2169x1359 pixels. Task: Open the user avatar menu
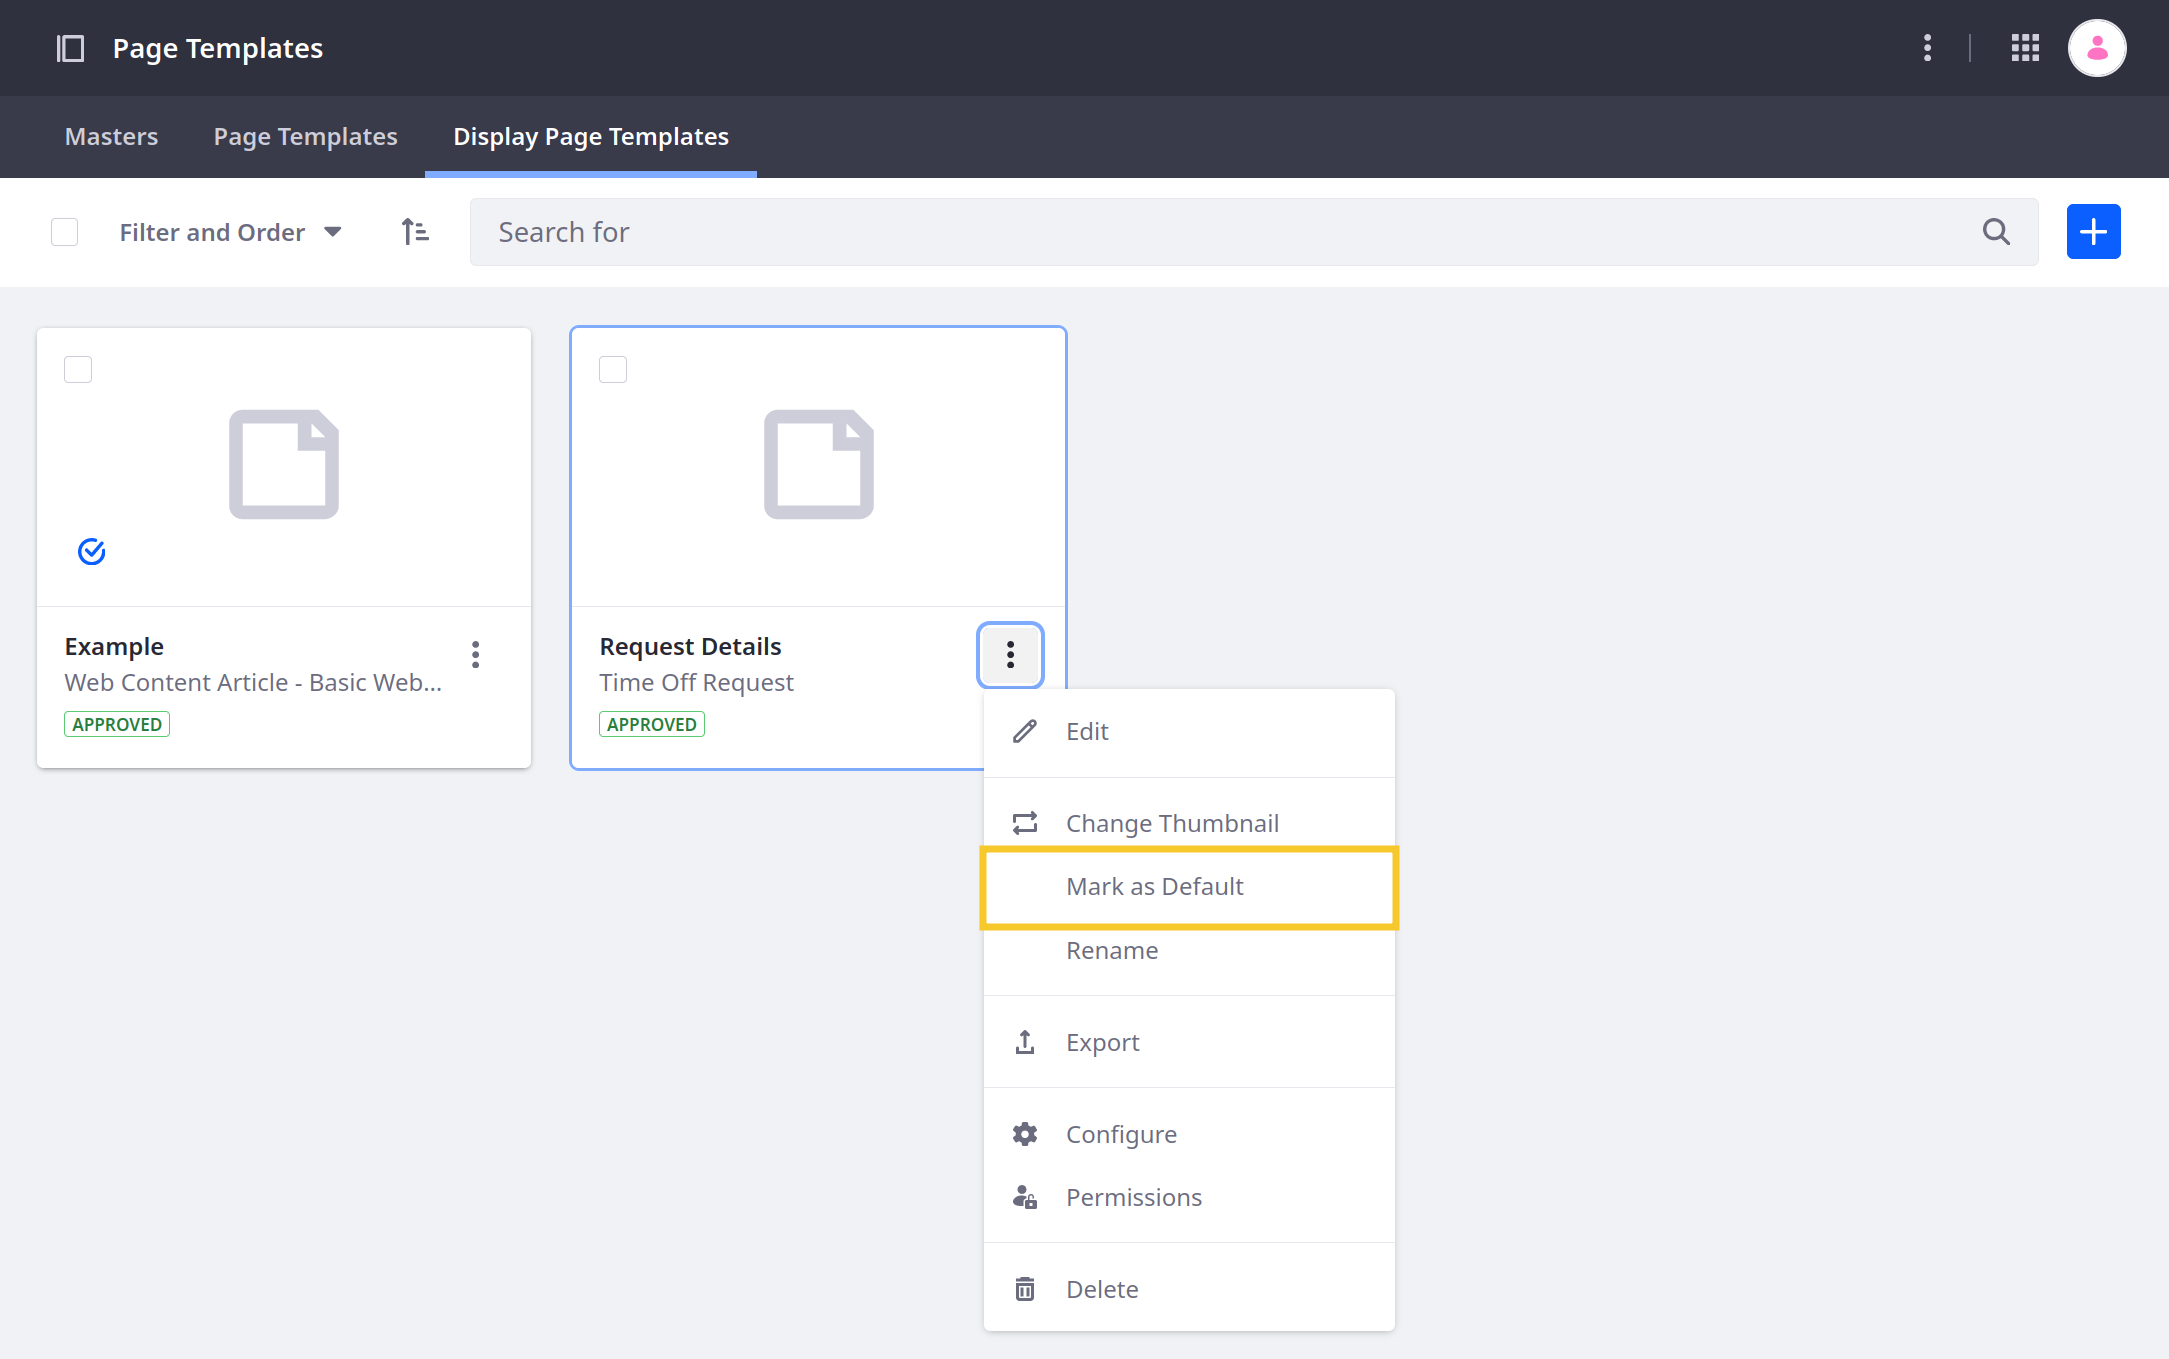[x=2097, y=48]
